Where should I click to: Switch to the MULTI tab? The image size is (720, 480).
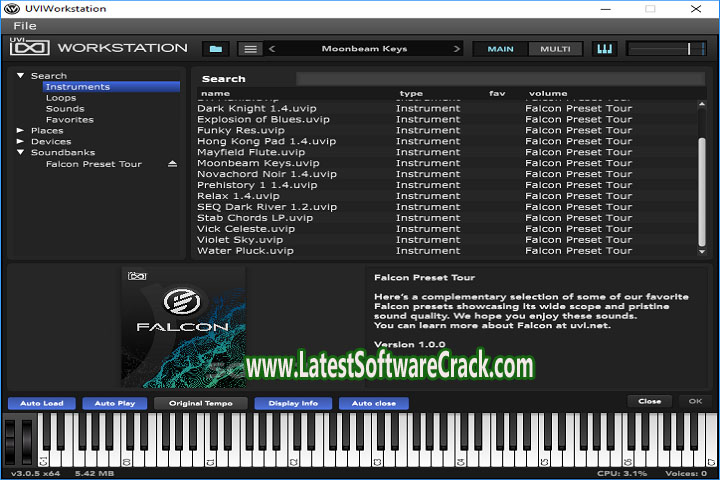point(554,48)
